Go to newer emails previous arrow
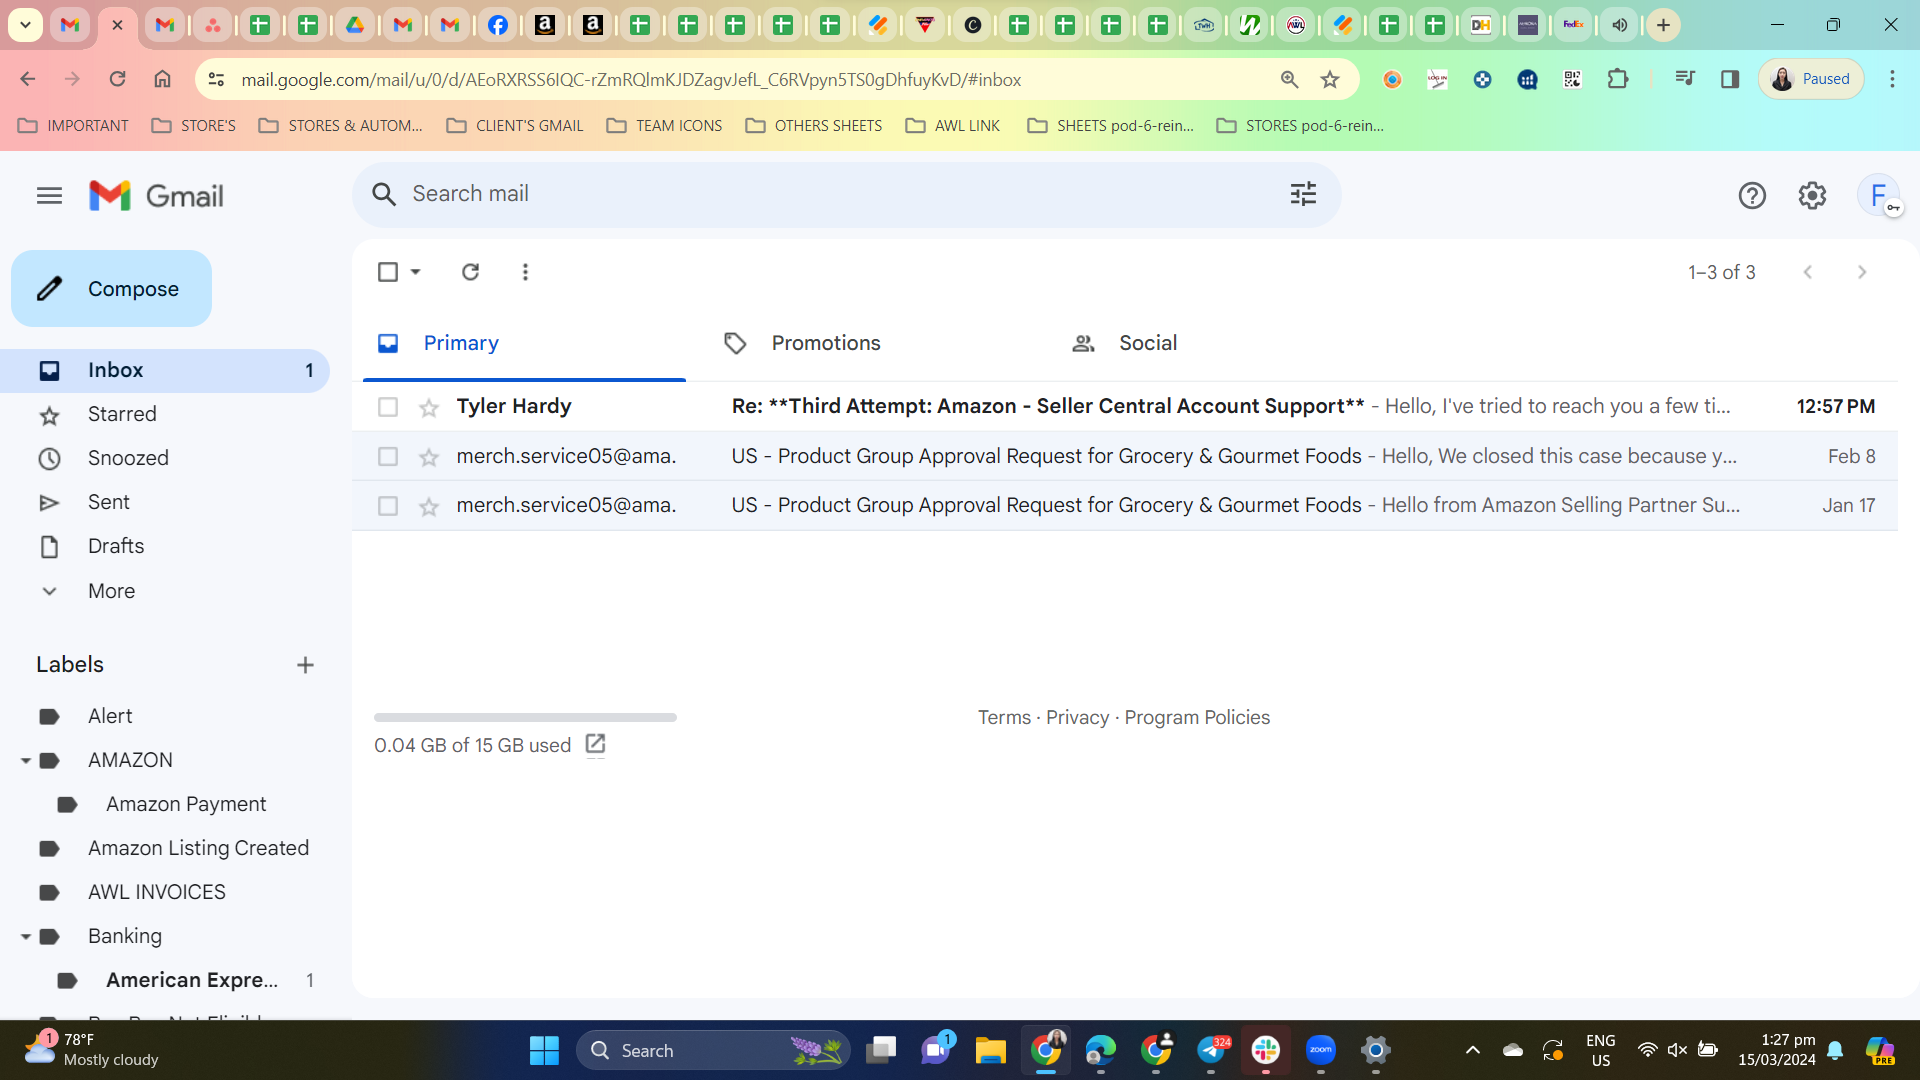Screen dimensions: 1920x1080 (1807, 272)
